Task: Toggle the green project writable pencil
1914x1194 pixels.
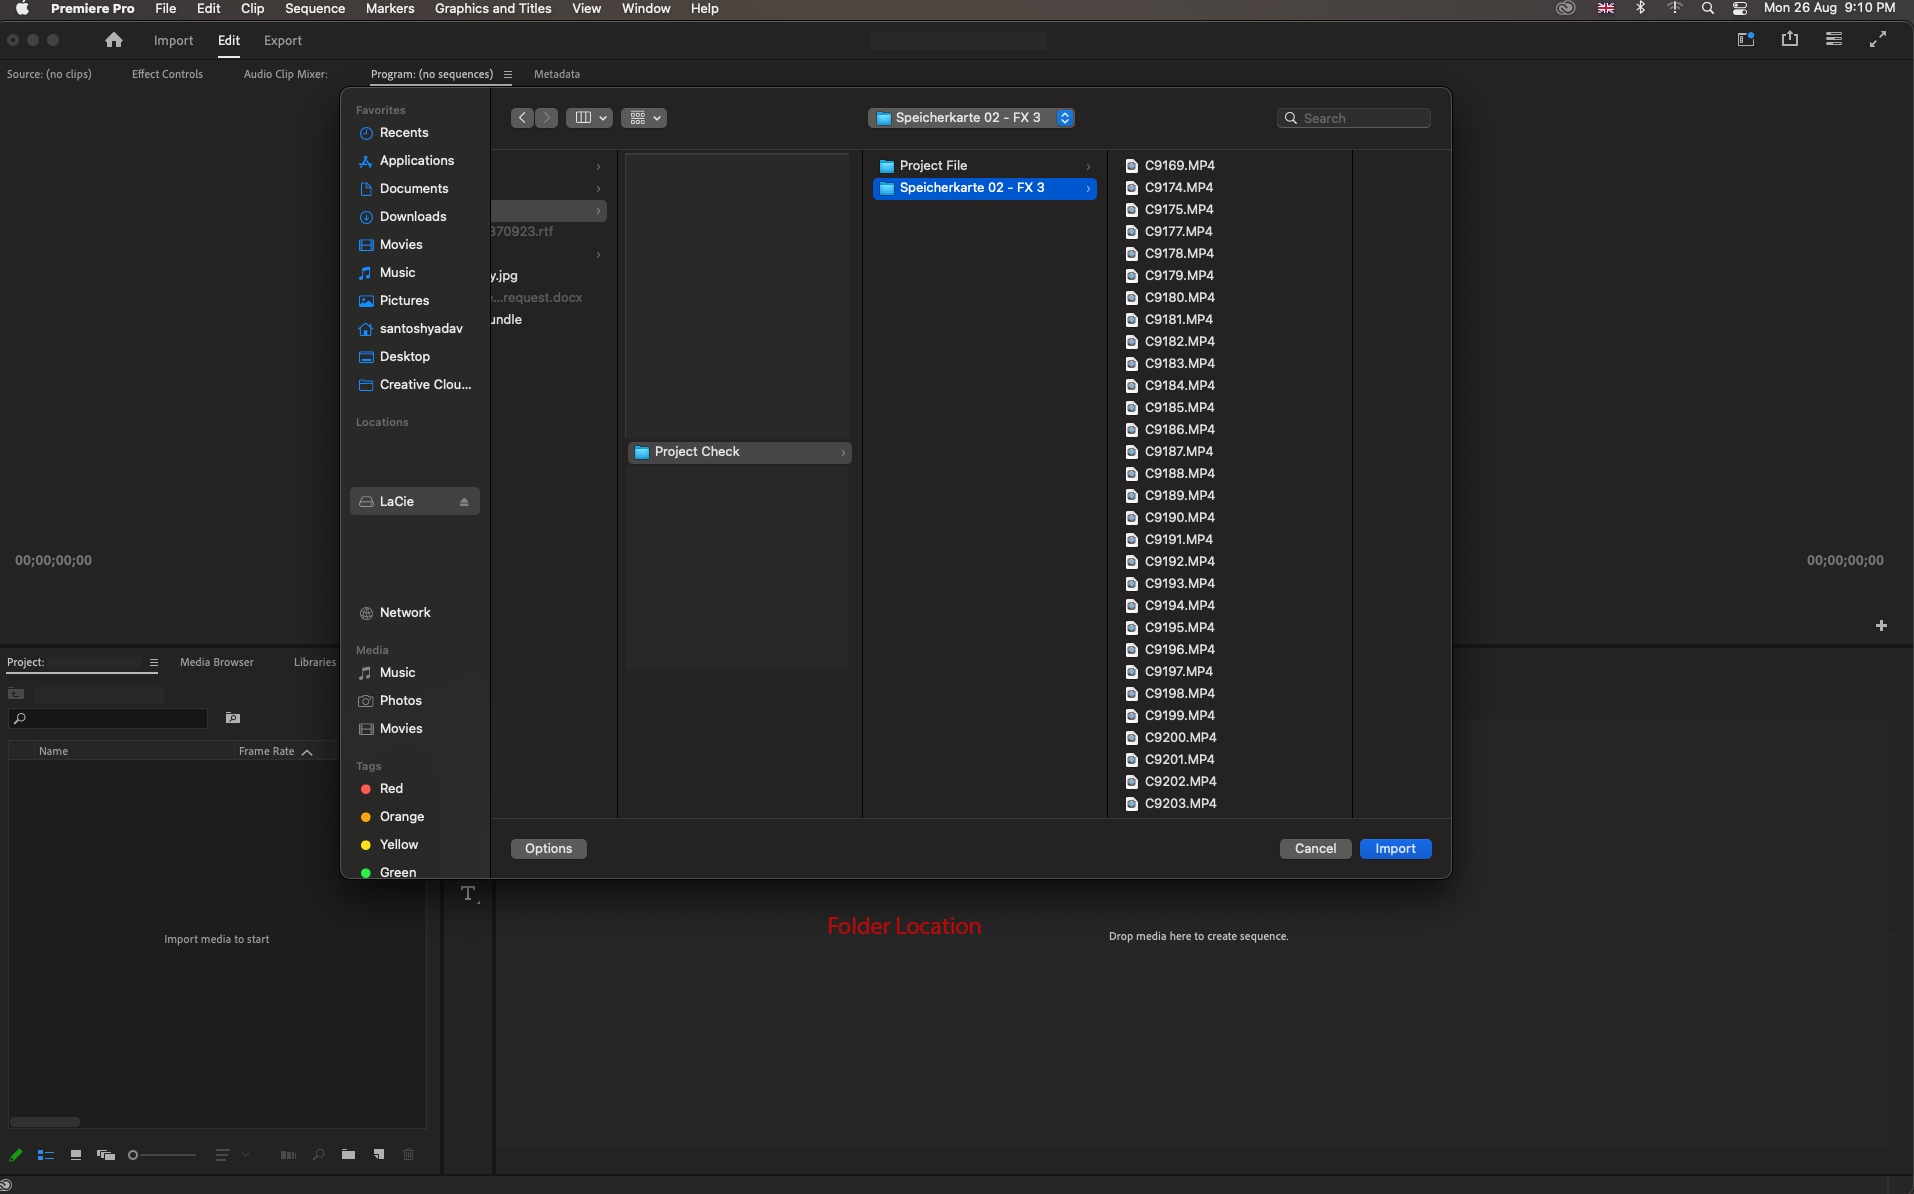Action: point(16,1155)
